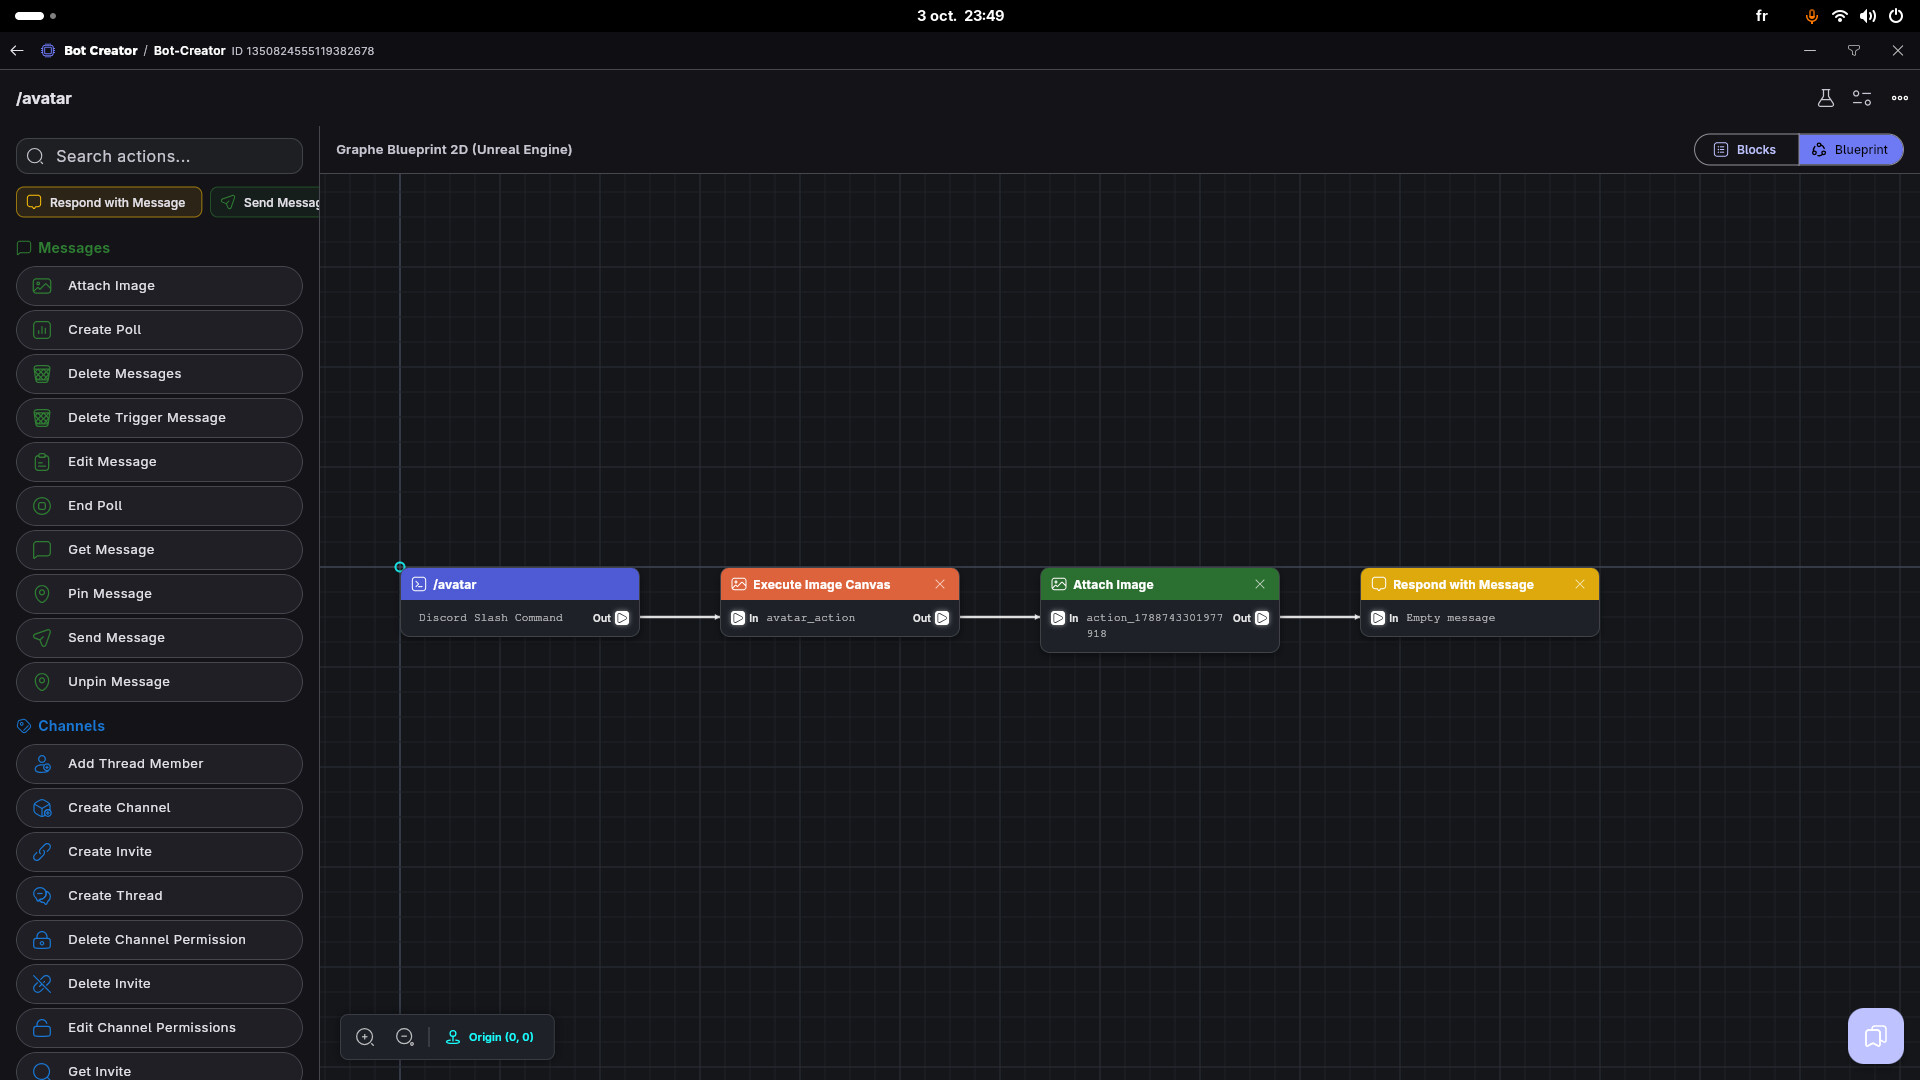Select the Create Channel action
This screenshot has height=1080, width=1920.
tap(159, 808)
